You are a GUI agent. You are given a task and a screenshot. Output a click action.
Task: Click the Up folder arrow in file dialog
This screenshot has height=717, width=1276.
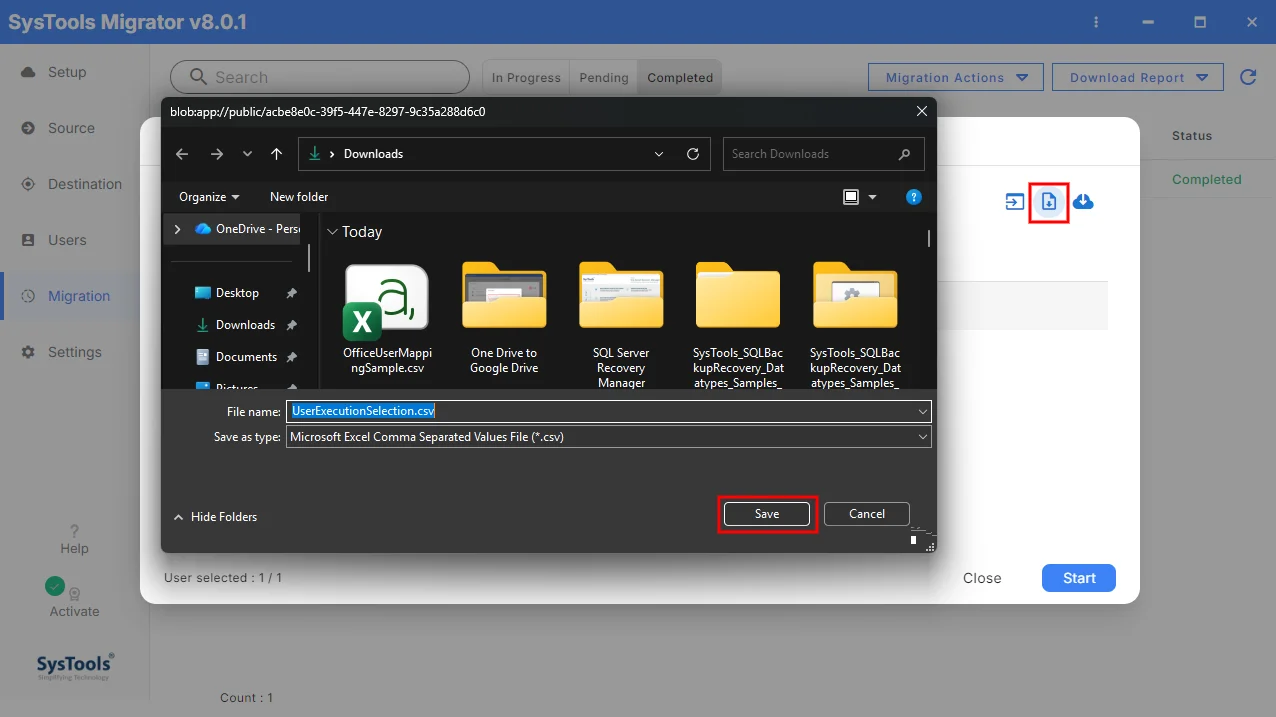277,154
